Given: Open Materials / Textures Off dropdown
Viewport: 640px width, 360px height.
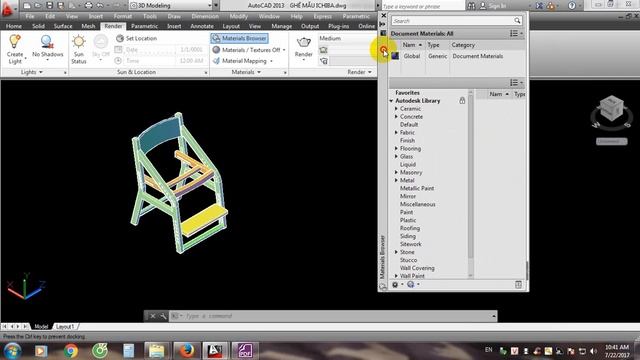Looking at the screenshot, I should pyautogui.click(x=248, y=50).
